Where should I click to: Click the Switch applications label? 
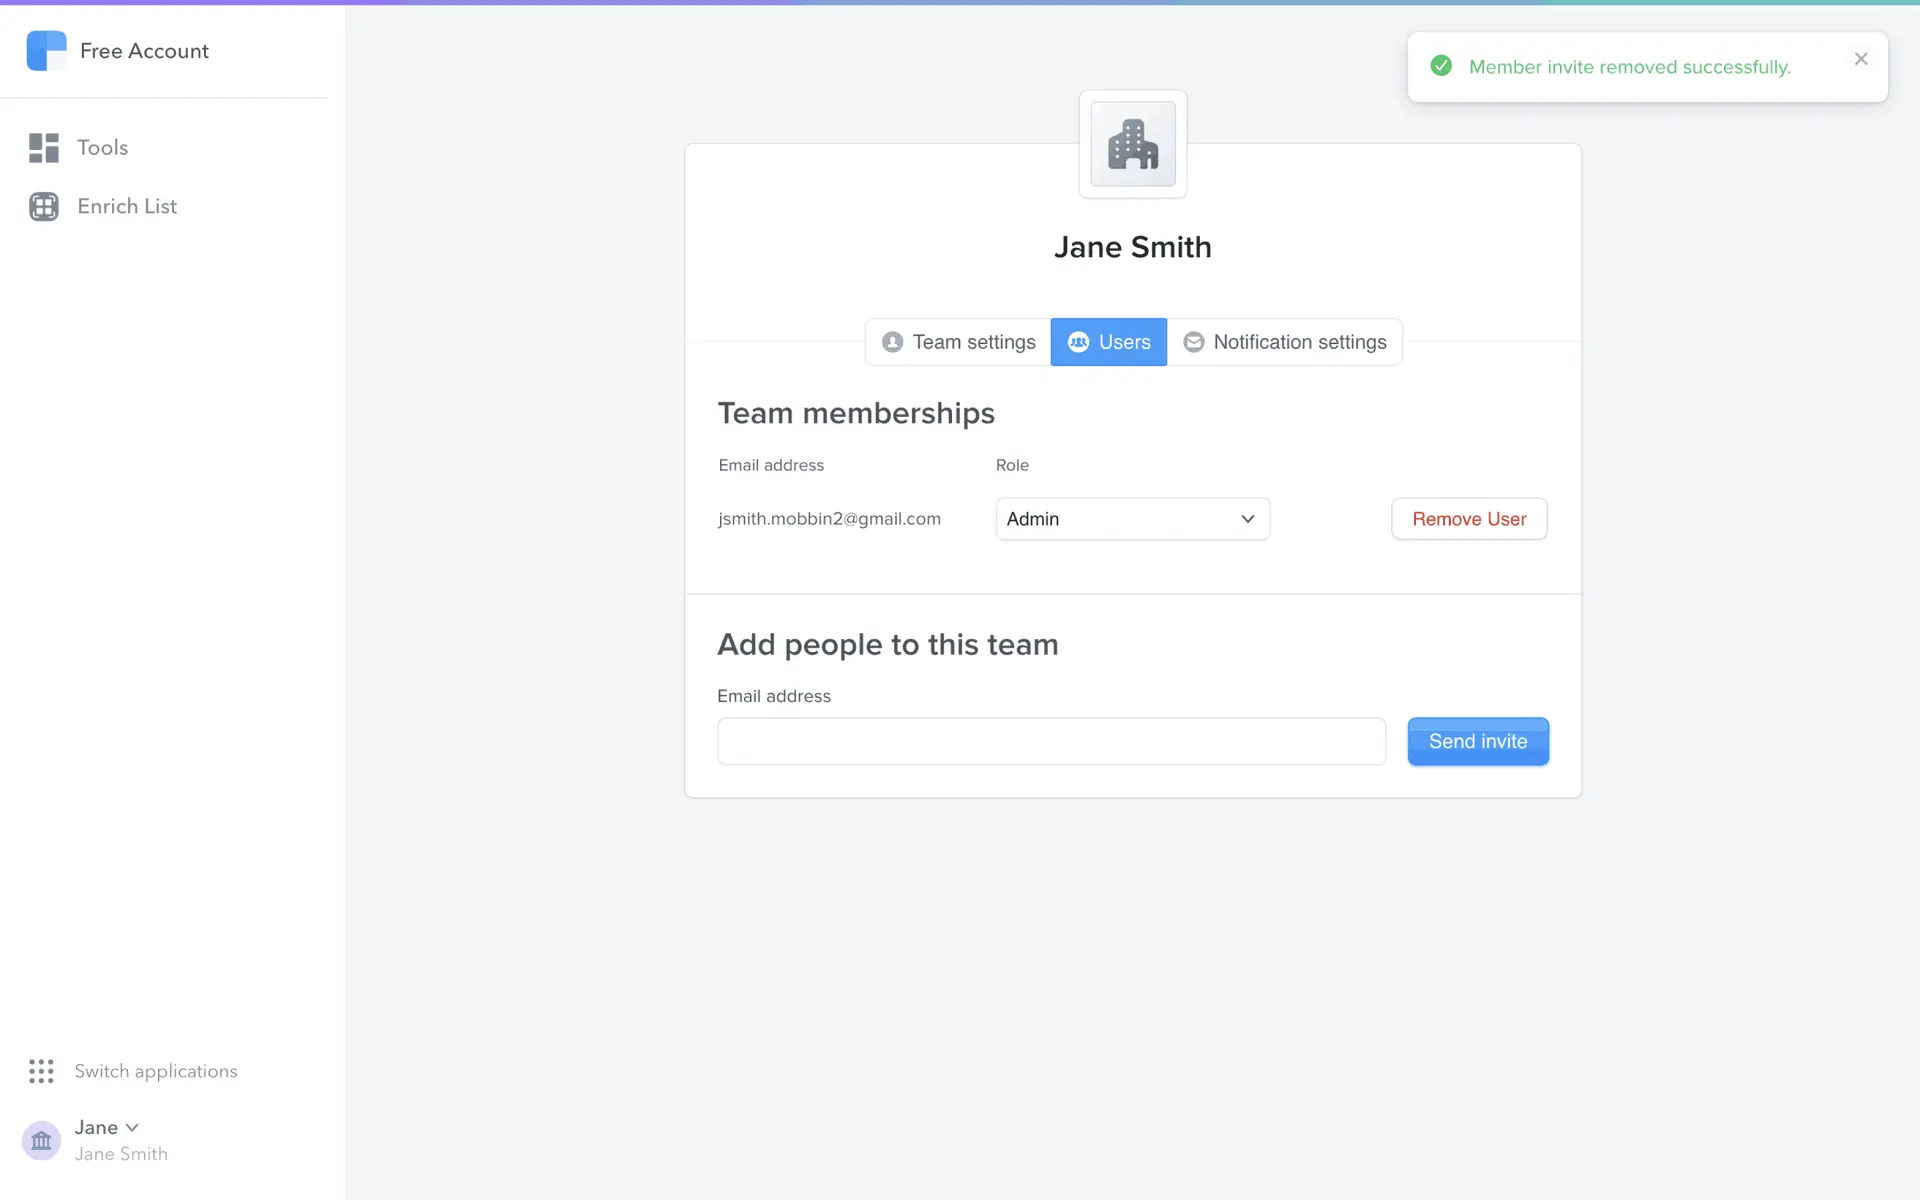pos(156,1071)
